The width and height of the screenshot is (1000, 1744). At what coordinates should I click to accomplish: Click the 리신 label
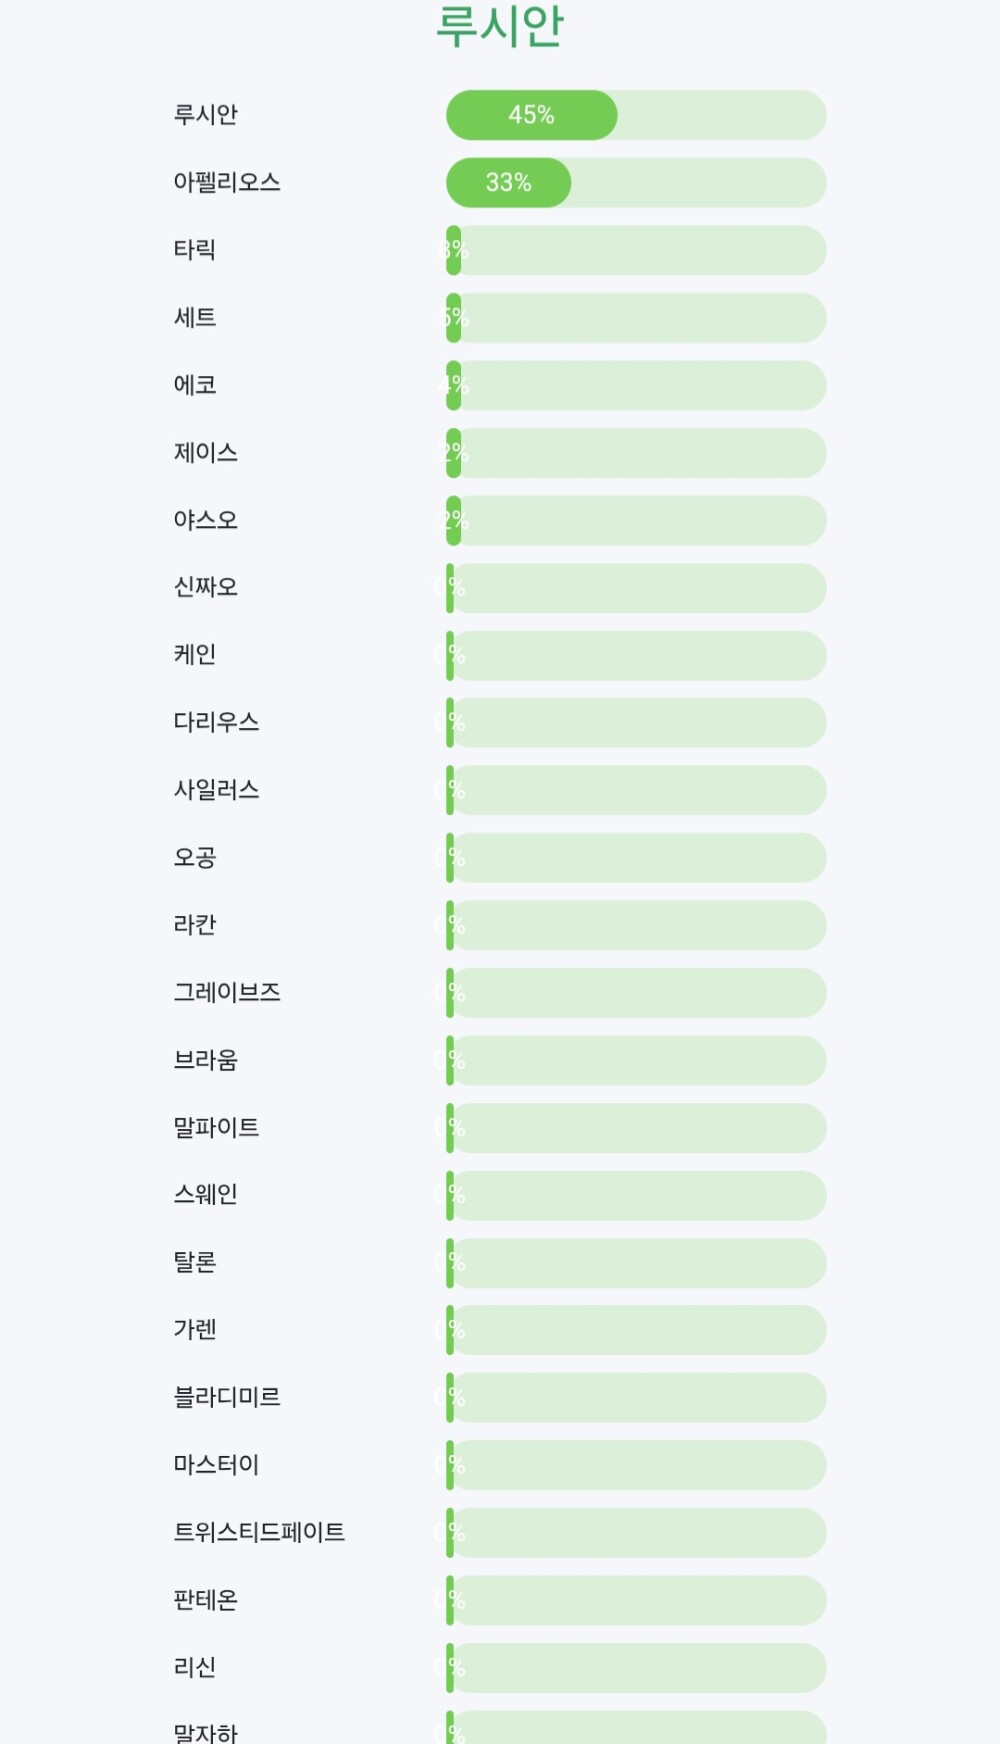(194, 1667)
